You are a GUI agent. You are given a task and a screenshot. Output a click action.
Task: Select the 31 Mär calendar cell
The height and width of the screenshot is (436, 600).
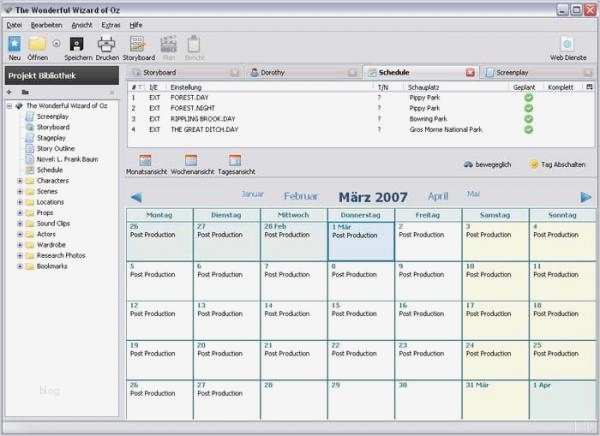pos(496,400)
